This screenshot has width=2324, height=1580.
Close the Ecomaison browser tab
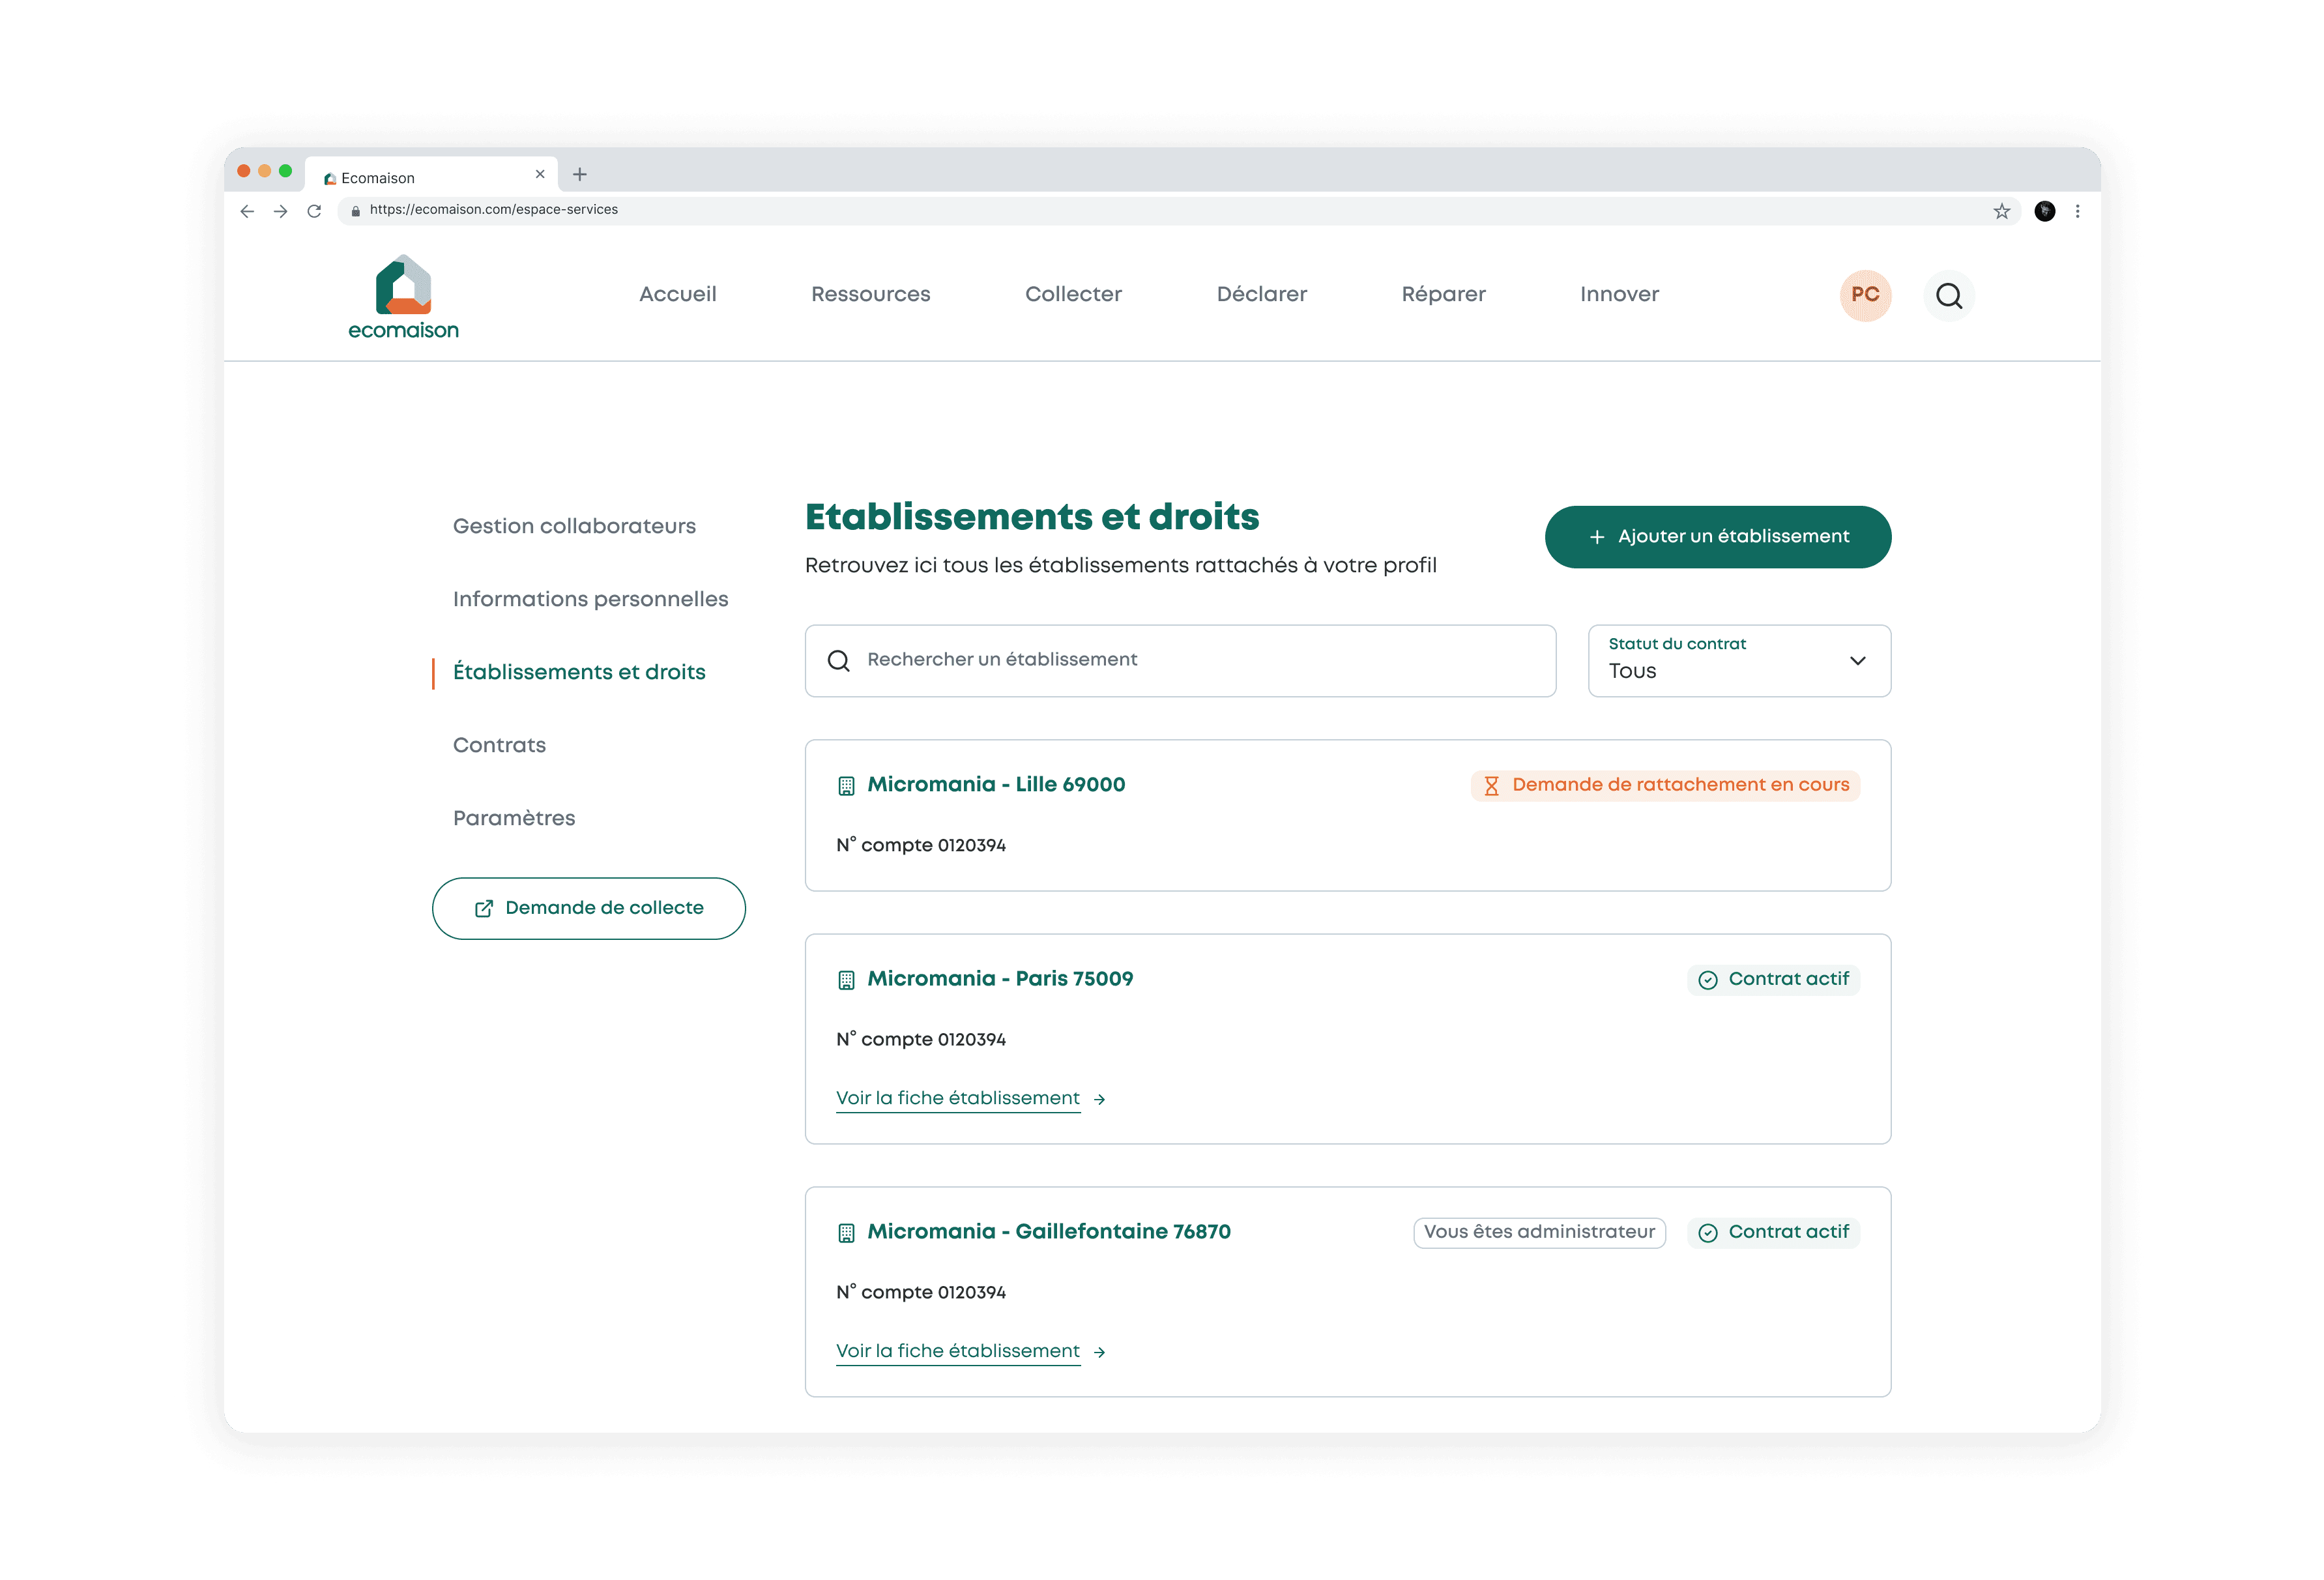point(540,174)
